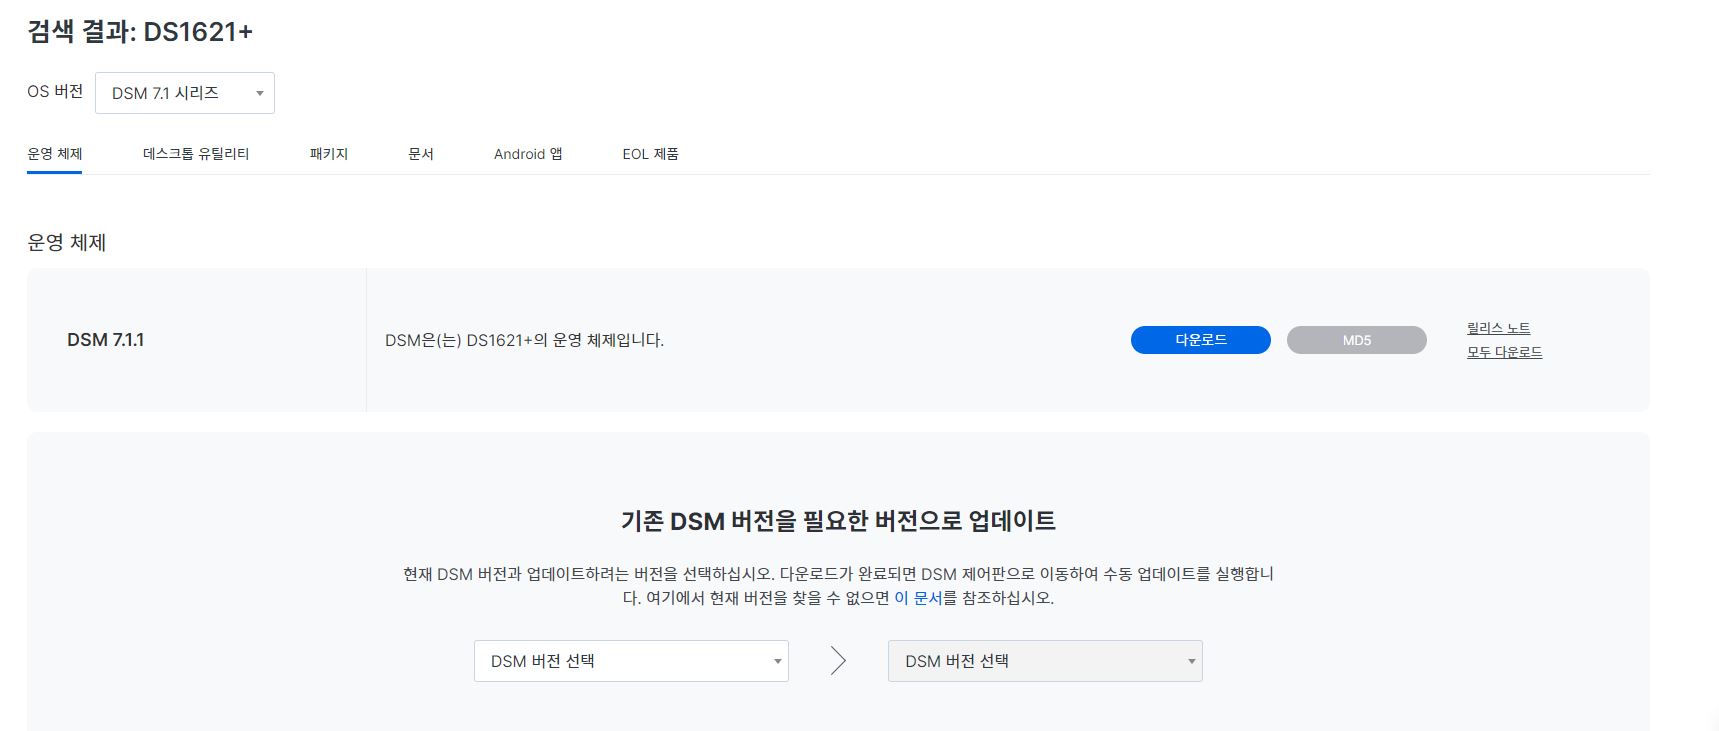Open the EOL 제품 tab
This screenshot has height=731, width=1719.
click(650, 154)
